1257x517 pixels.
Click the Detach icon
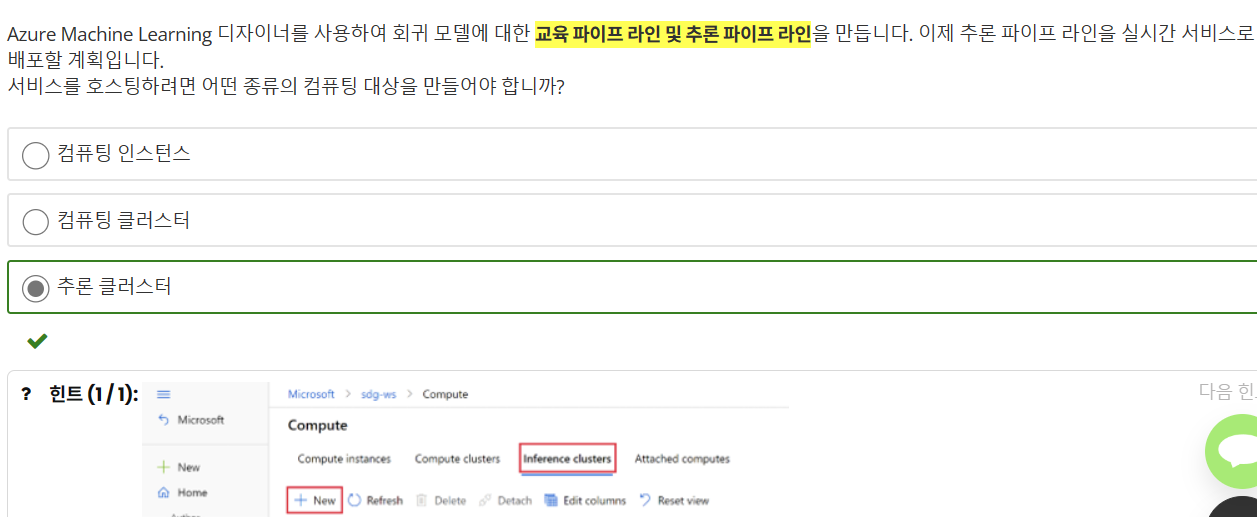click(485, 500)
